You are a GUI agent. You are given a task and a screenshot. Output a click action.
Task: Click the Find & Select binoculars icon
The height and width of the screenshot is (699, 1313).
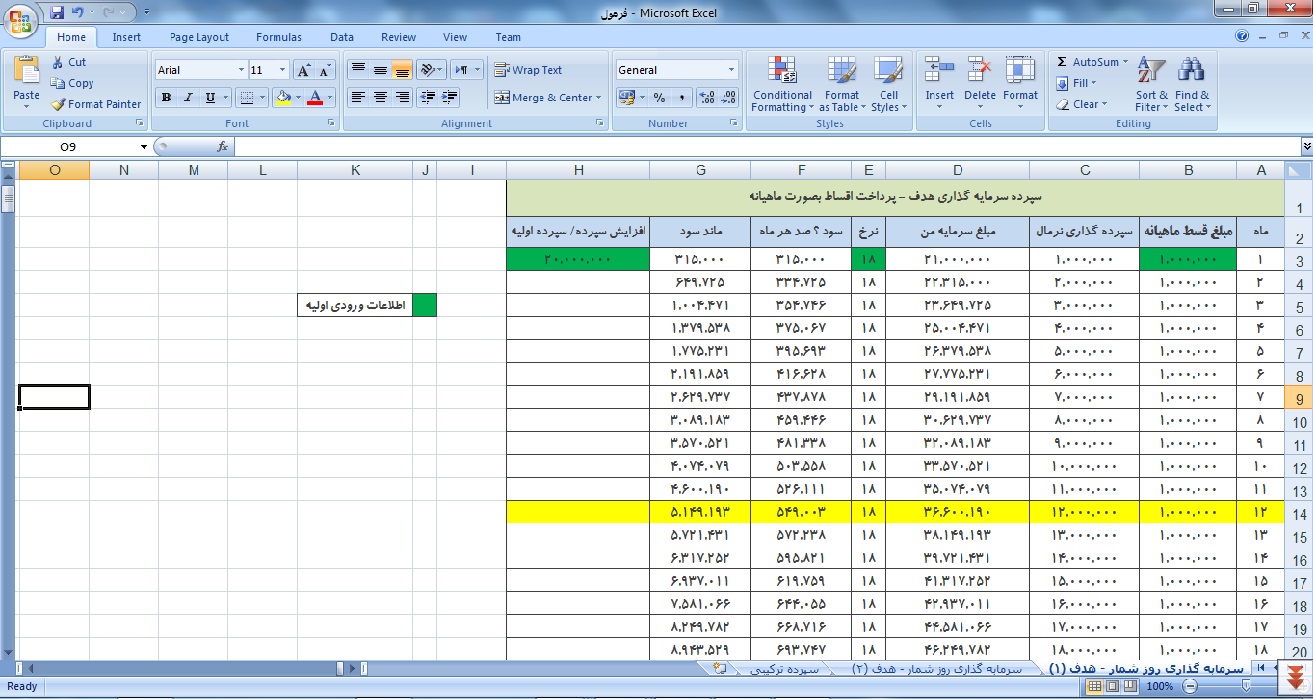1191,84
